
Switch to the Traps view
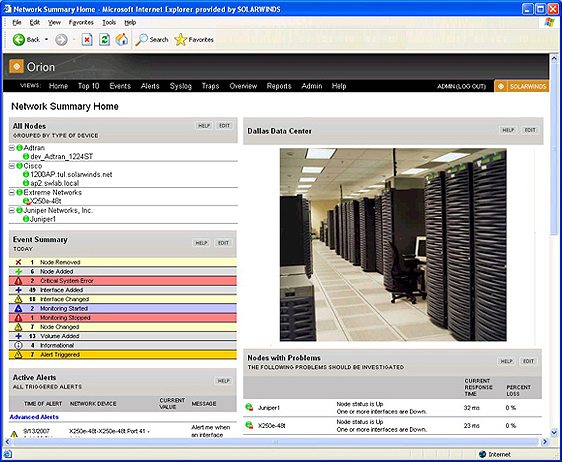[x=210, y=86]
